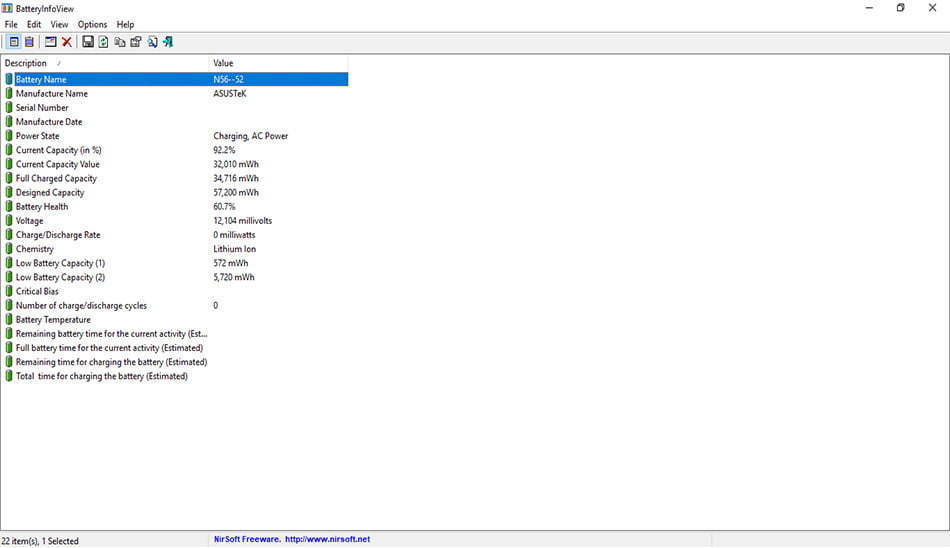Viewport: 950px width, 548px height.
Task: Click the battery icon beside Serial Number
Action: click(x=8, y=107)
